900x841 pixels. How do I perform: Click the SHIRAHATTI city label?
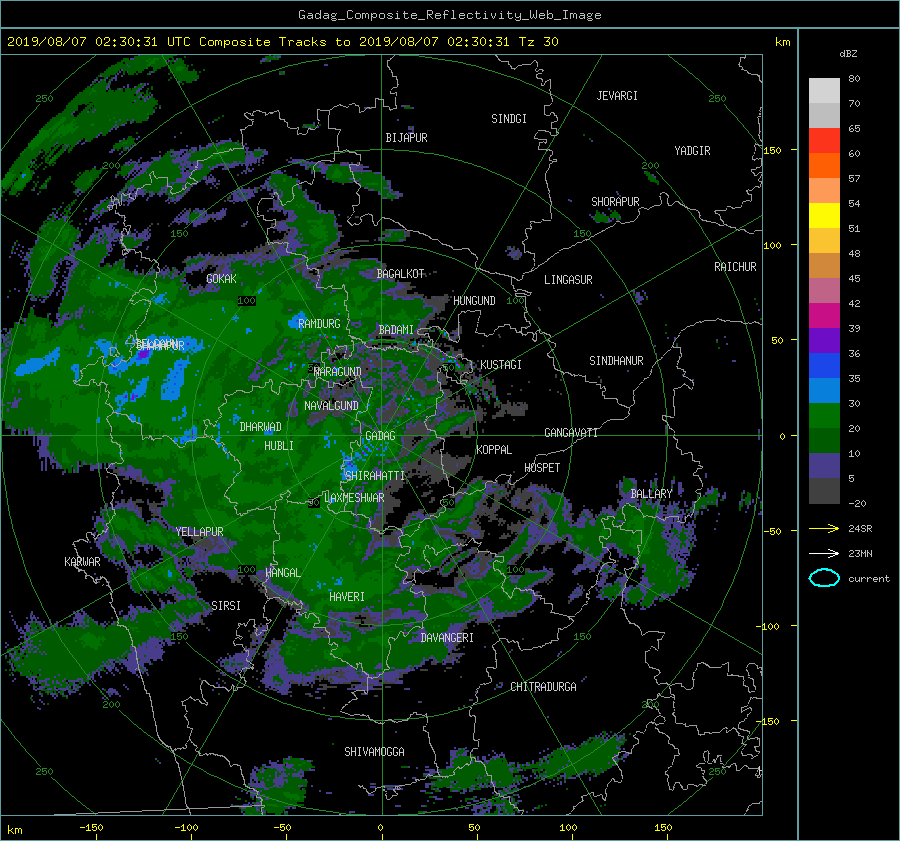375,476
